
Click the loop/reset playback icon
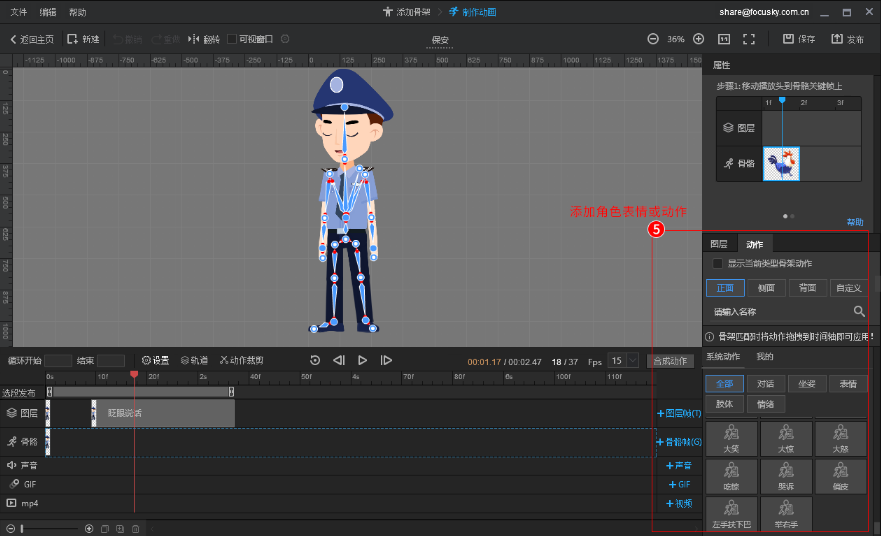pyautogui.click(x=315, y=360)
